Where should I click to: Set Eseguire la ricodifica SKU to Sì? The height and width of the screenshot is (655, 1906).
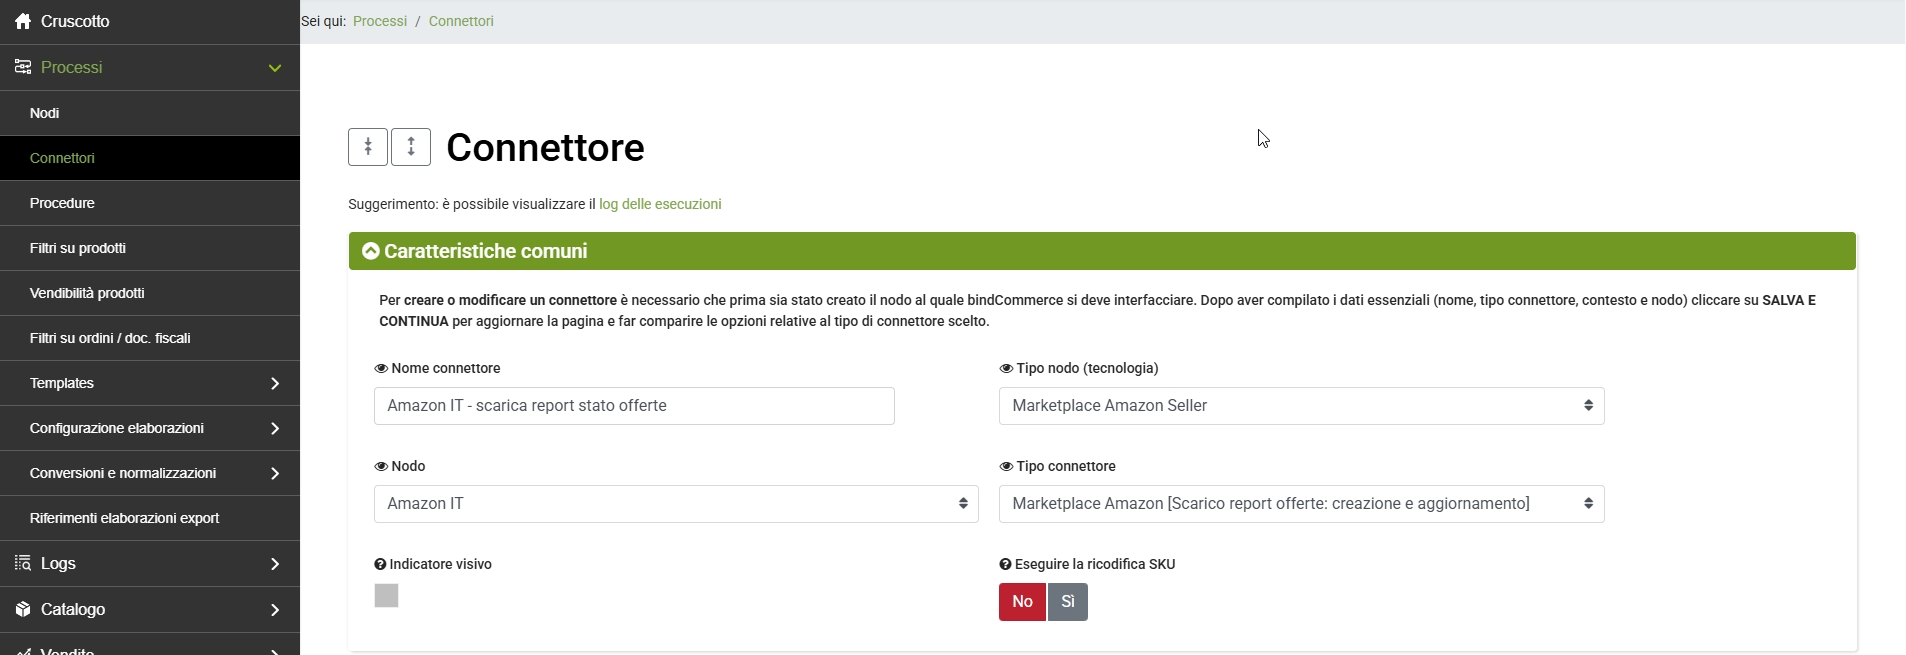pos(1067,601)
